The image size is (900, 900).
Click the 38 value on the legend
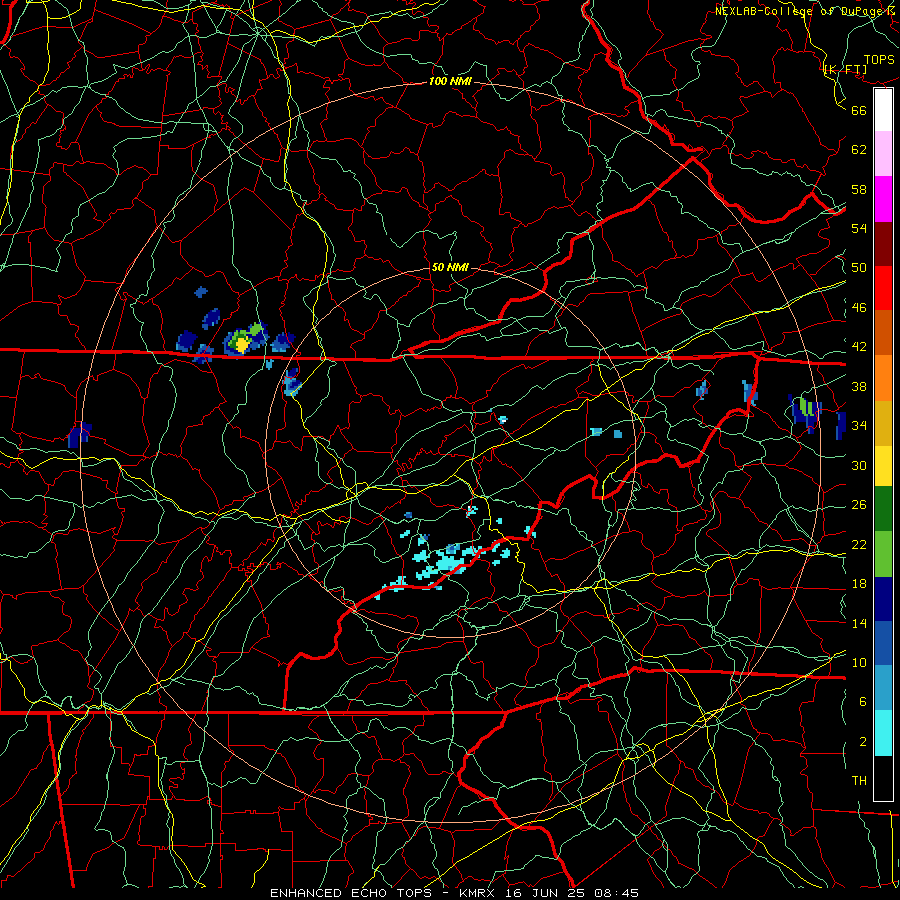point(859,386)
